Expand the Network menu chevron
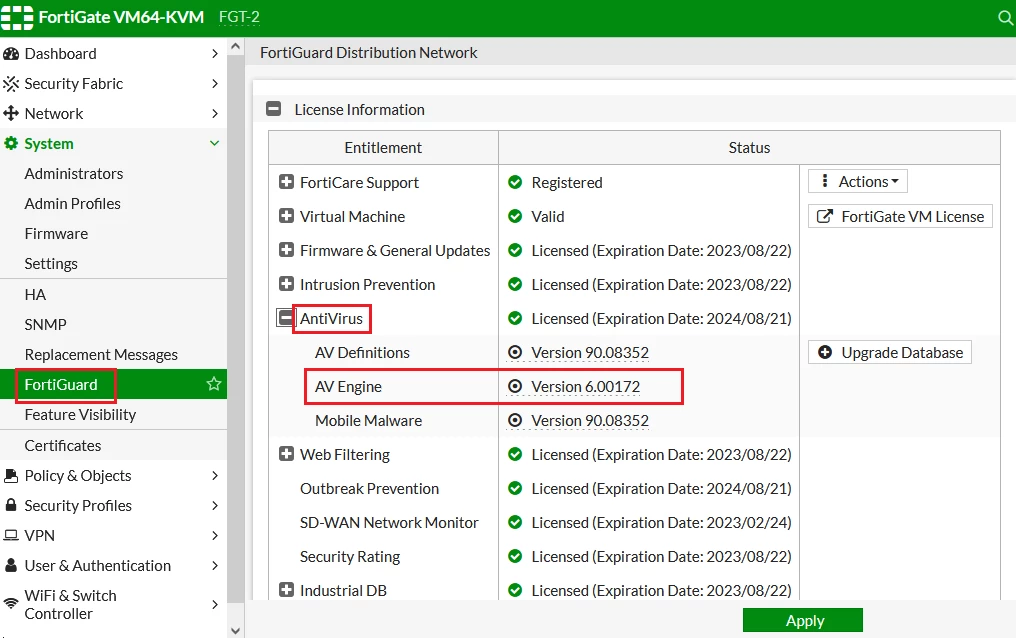This screenshot has height=638, width=1016. [x=215, y=113]
